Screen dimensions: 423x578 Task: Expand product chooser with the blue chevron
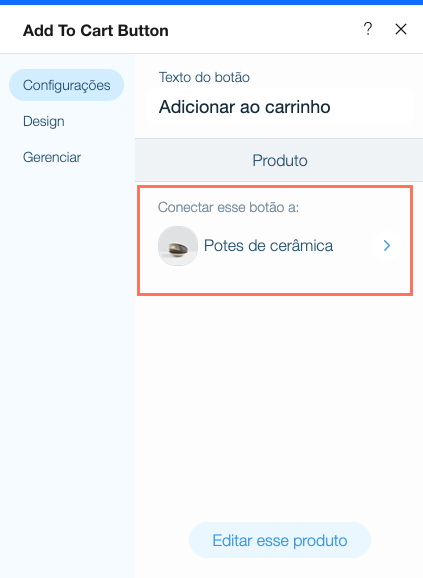(387, 246)
